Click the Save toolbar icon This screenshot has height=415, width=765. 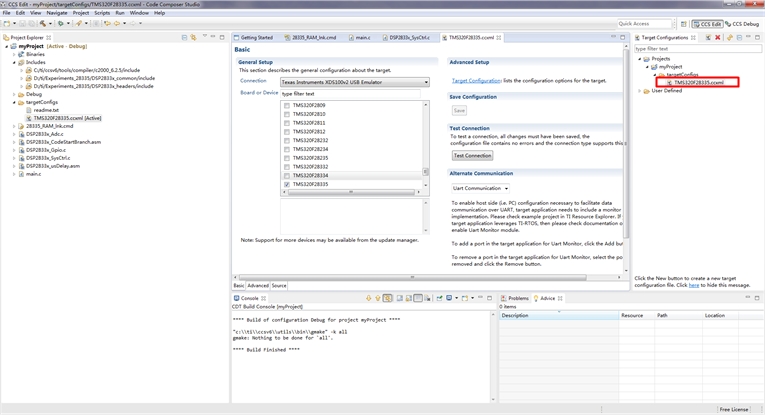(22, 23)
